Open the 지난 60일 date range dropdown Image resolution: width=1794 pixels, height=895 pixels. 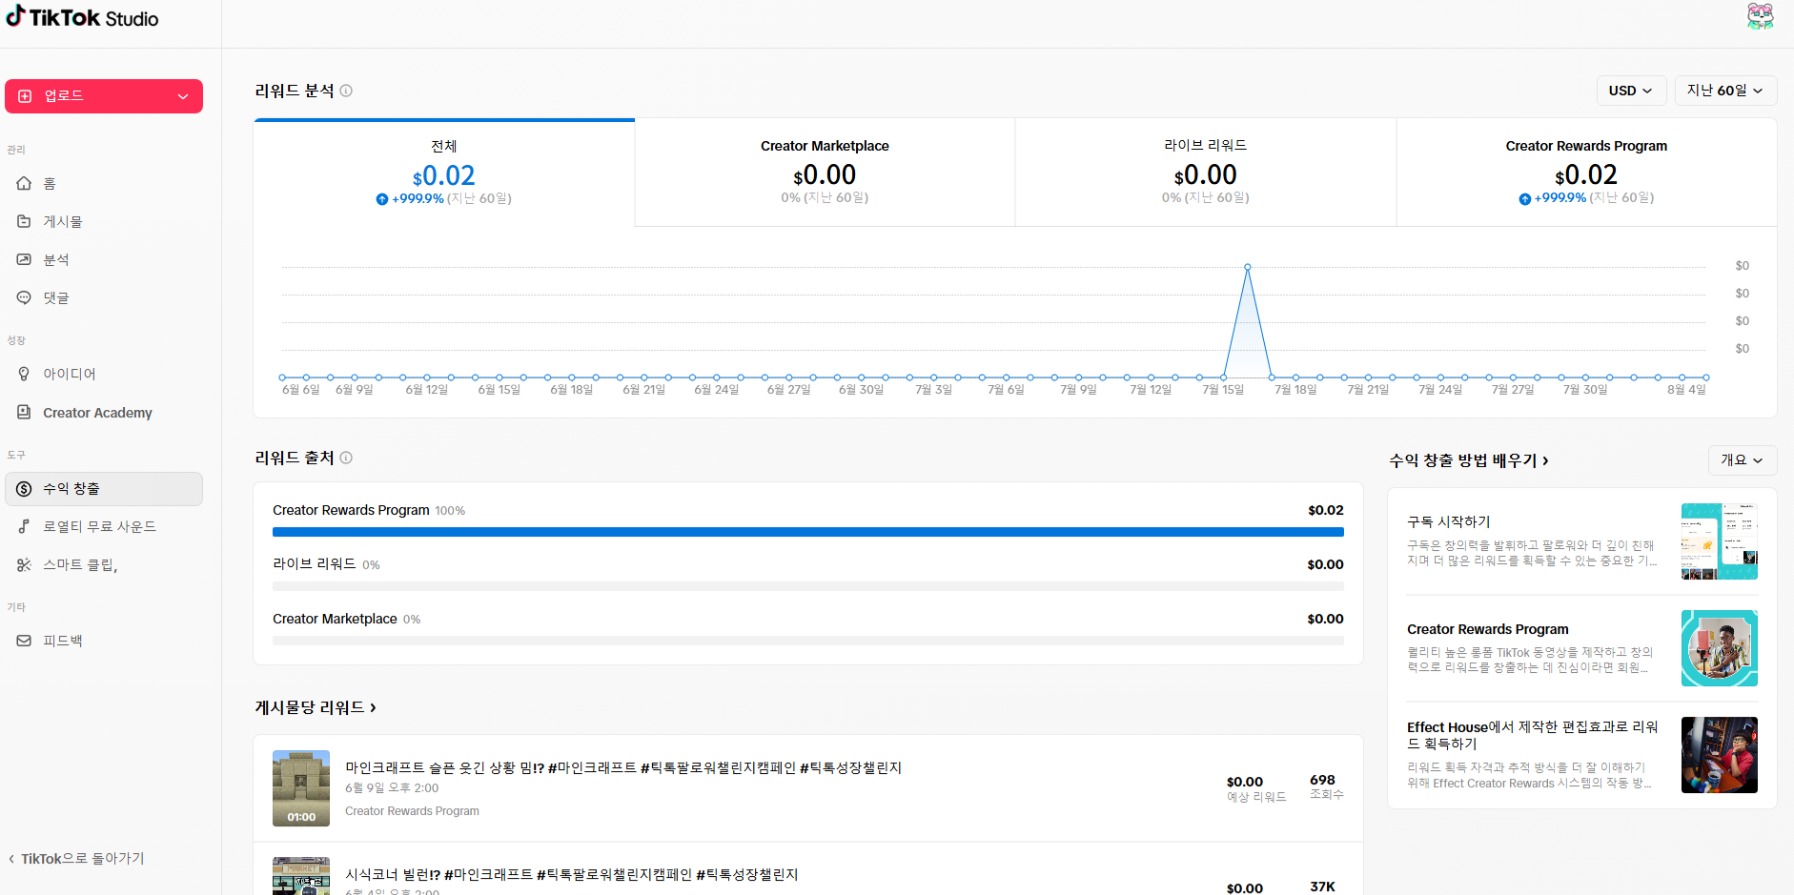1724,91
